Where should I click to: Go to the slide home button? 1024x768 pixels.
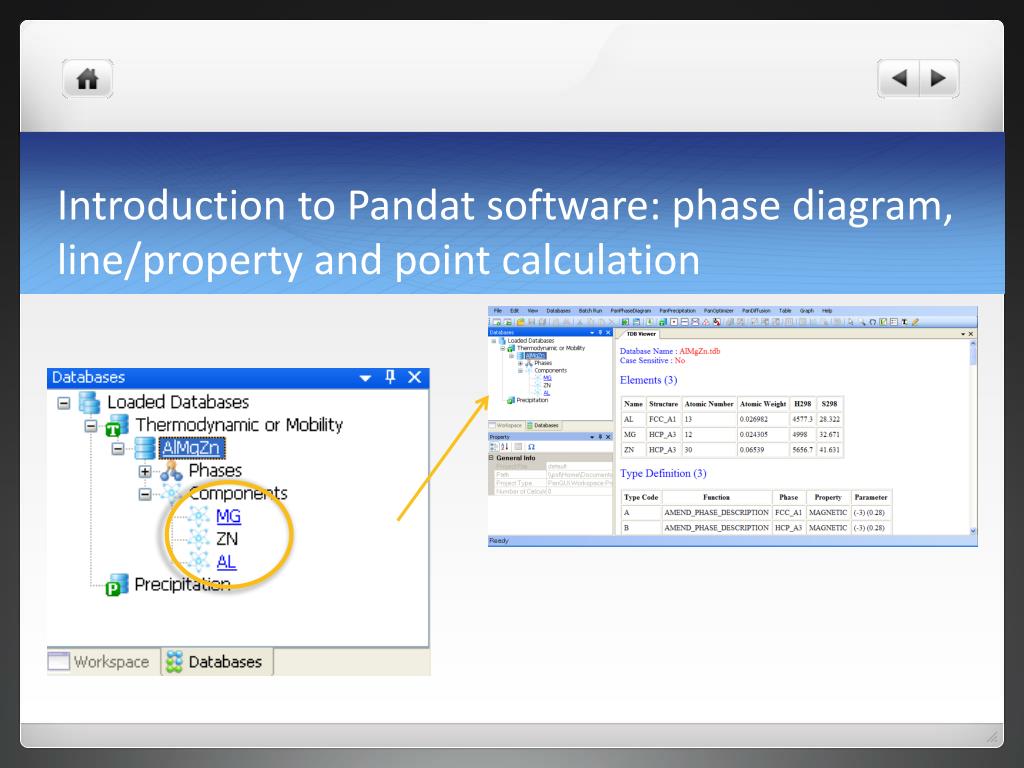point(88,79)
